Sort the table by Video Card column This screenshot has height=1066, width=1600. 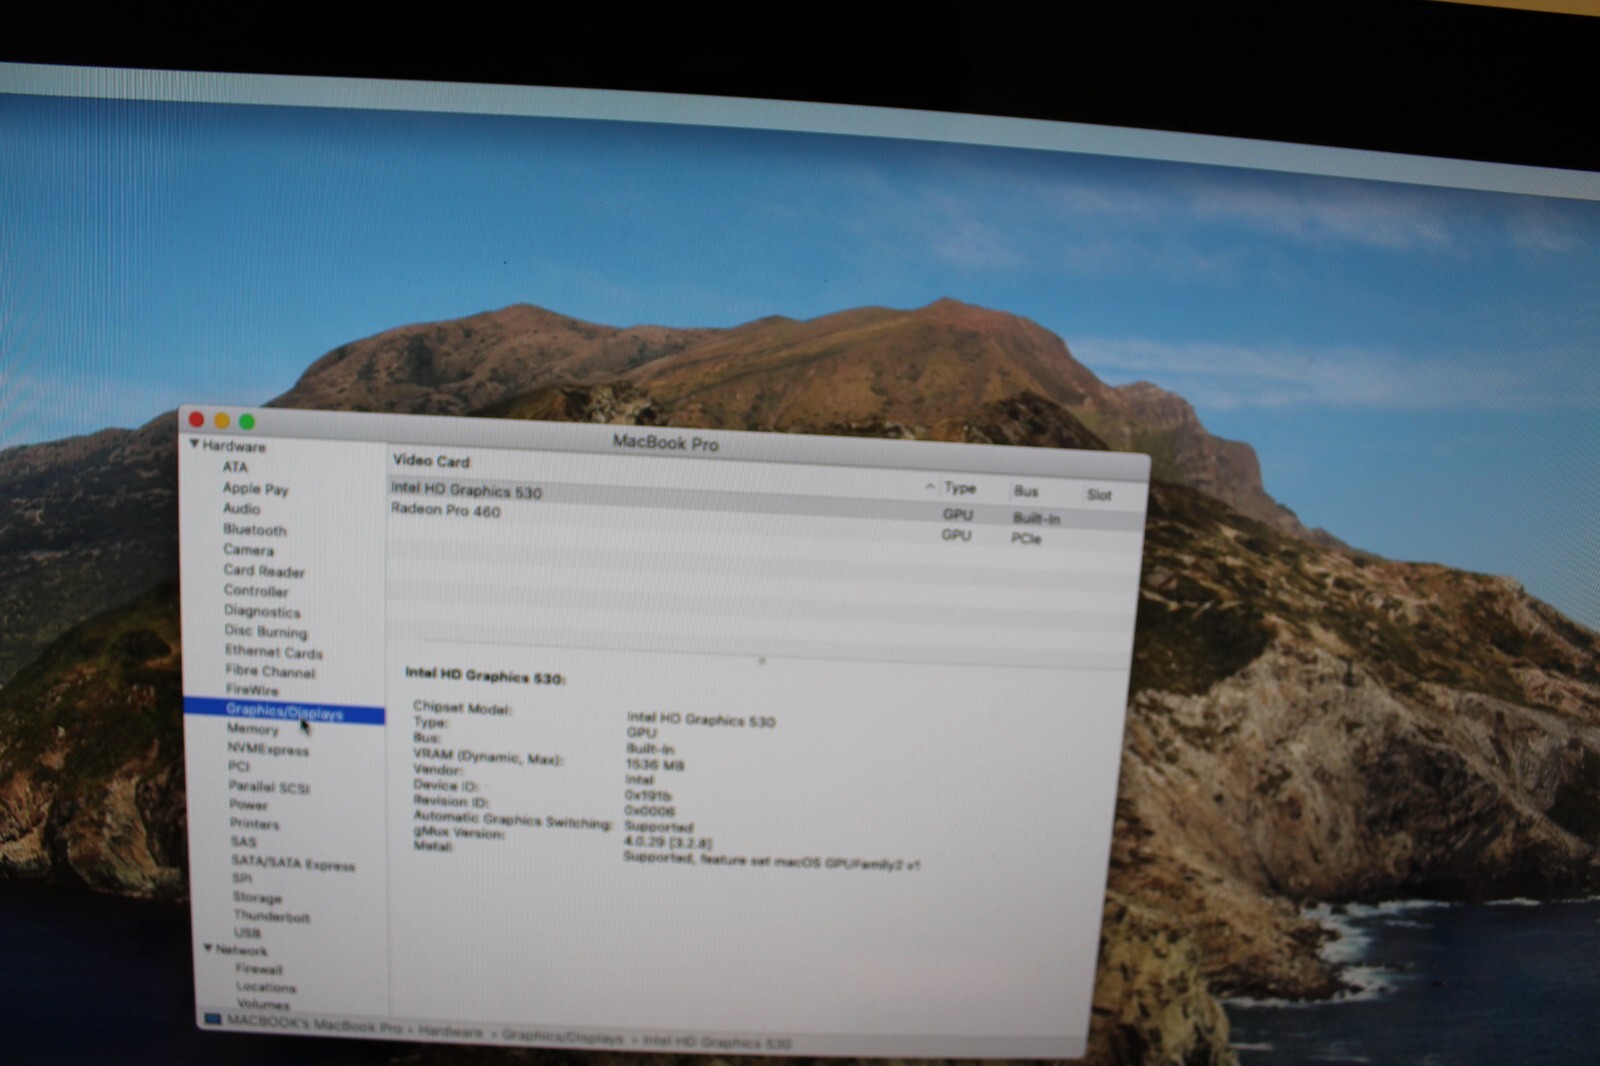click(x=431, y=461)
